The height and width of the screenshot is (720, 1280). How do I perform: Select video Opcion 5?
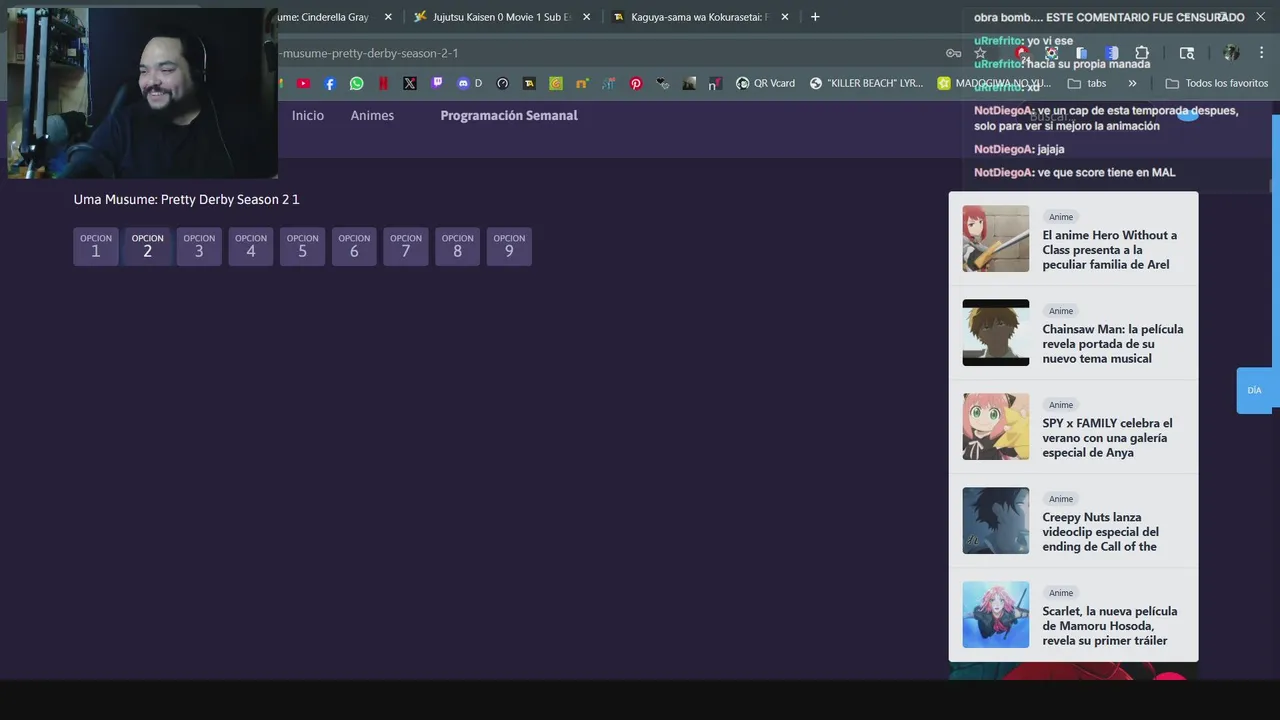[302, 247]
